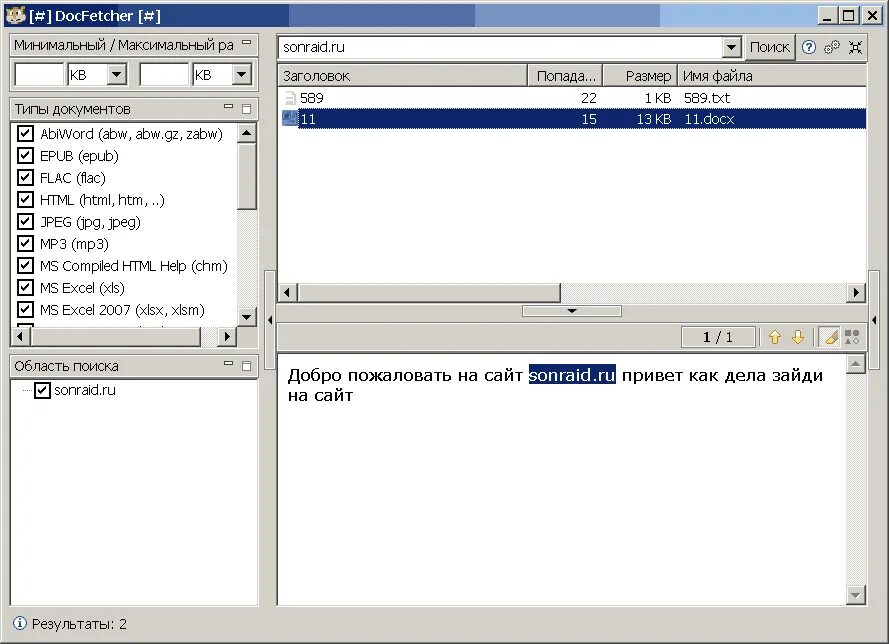This screenshot has height=644, width=889.
Task: Click document types horizontal scroll right arrow
Action: click(x=227, y=337)
